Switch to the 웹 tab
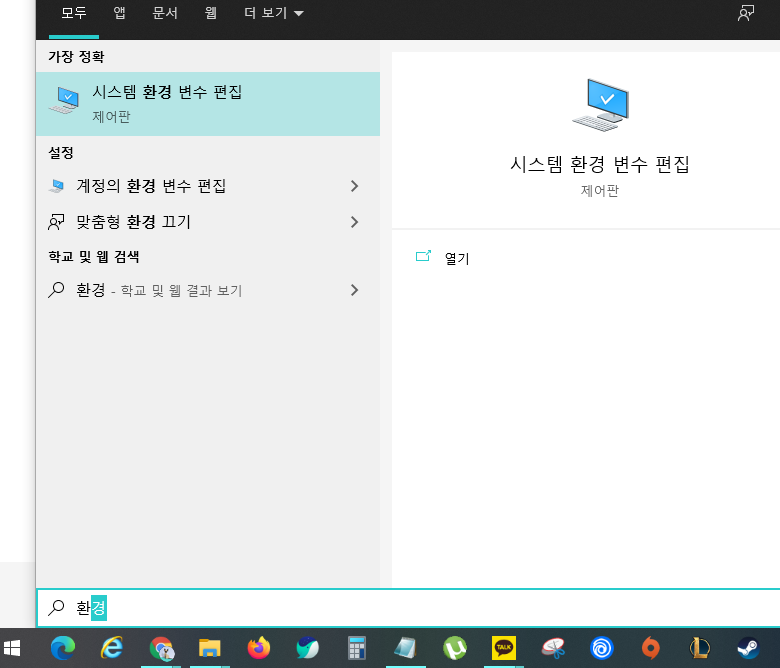 [x=211, y=13]
